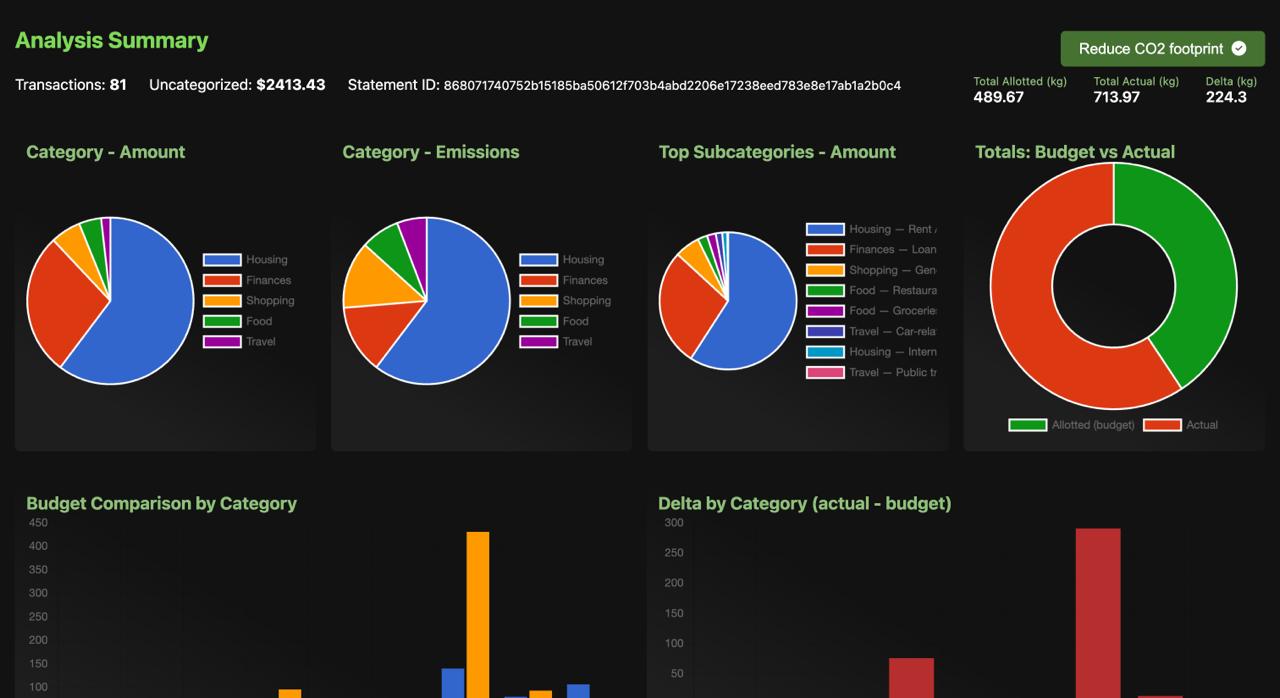
Task: Click the Reduce CO2 footprint button
Action: (1163, 48)
